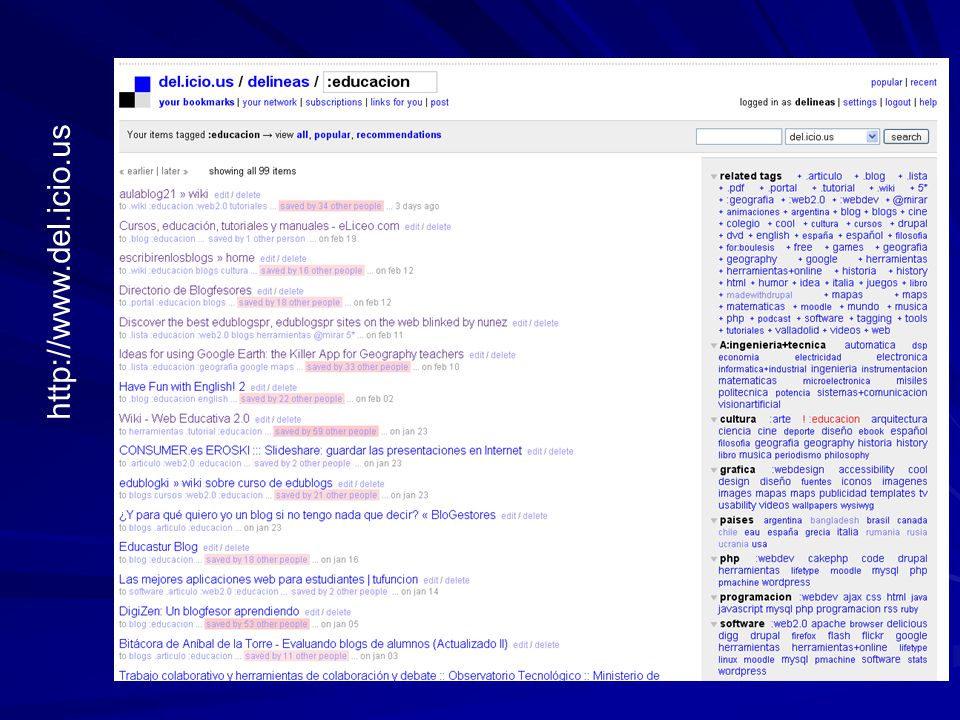Viewport: 960px width, 720px height.
Task: Open 'saved by 18 other people' under Blogfesores
Action: [289, 302]
